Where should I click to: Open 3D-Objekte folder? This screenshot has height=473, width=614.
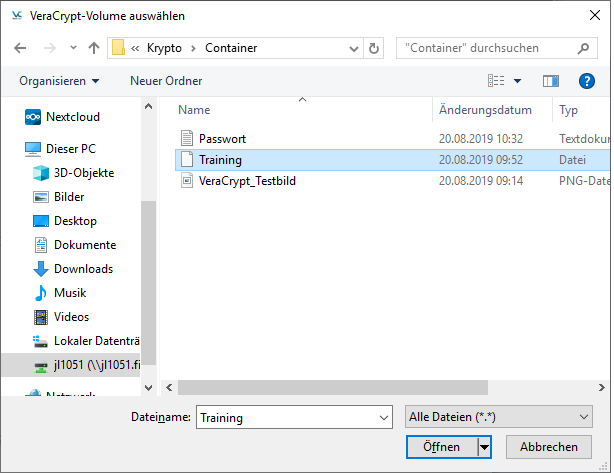tap(84, 173)
